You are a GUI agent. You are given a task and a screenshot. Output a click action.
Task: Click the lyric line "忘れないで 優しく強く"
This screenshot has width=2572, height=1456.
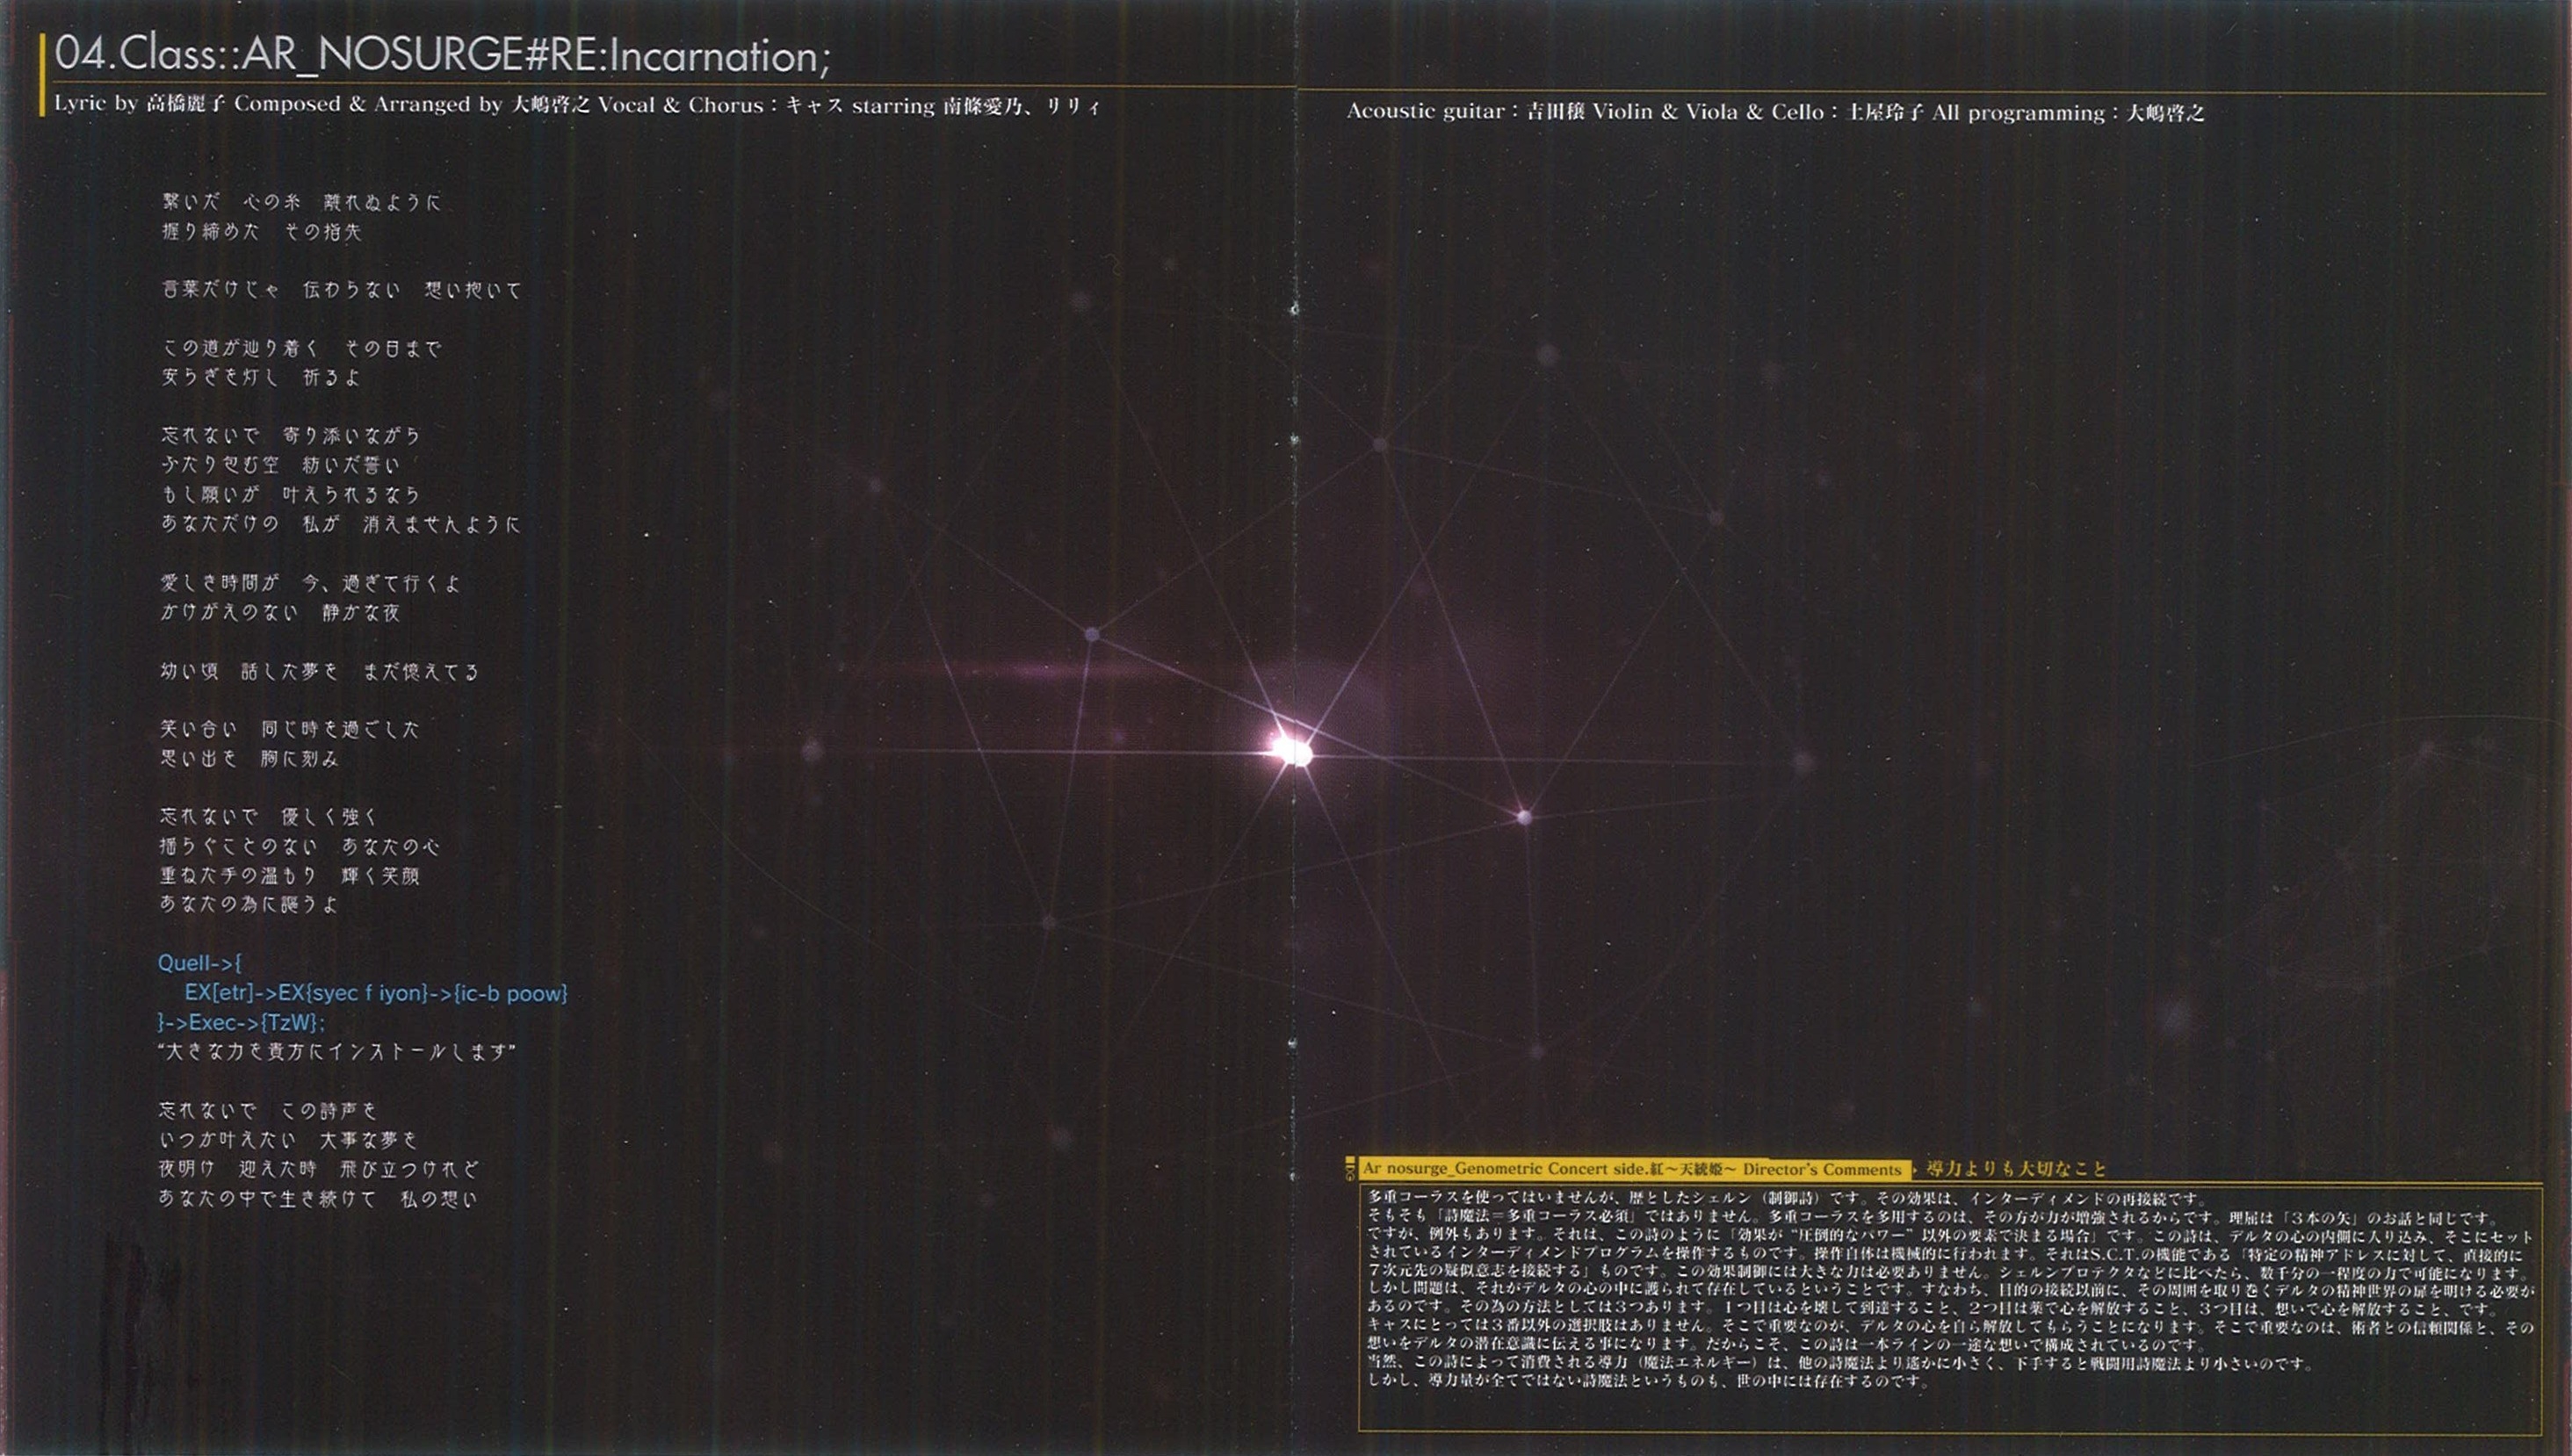(x=270, y=816)
